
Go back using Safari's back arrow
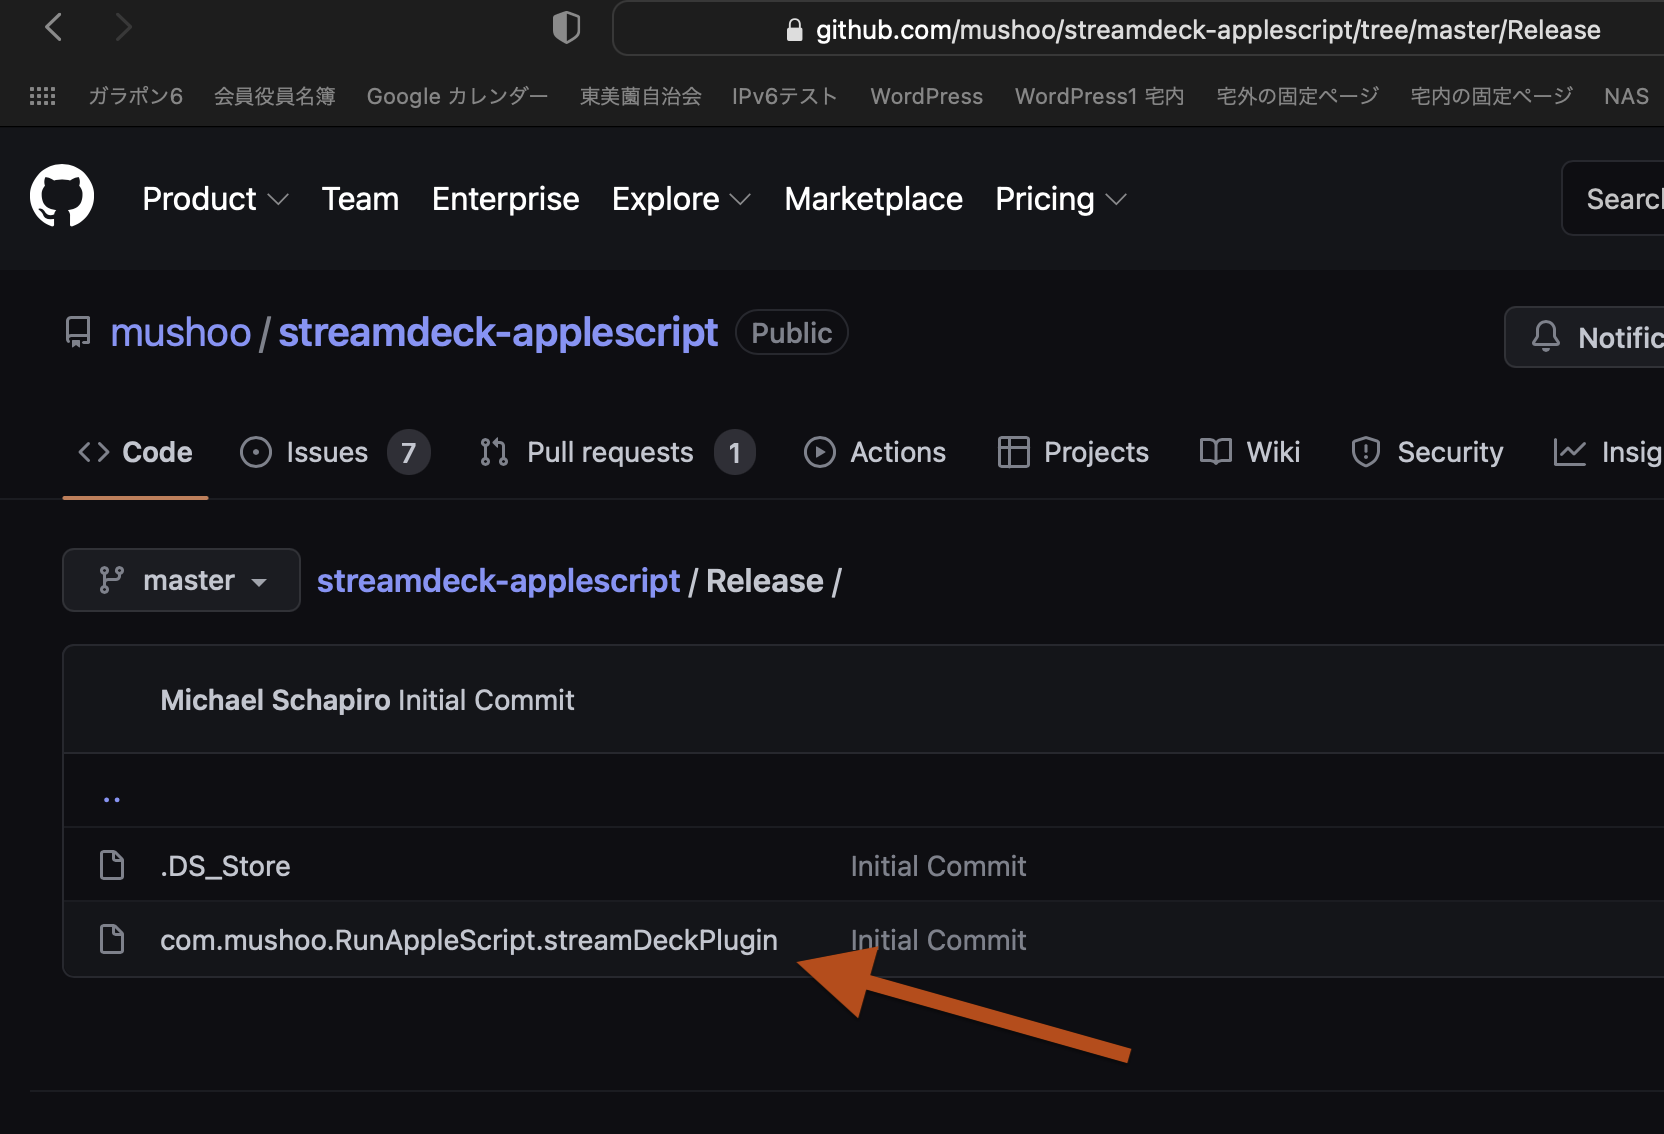coord(54,28)
